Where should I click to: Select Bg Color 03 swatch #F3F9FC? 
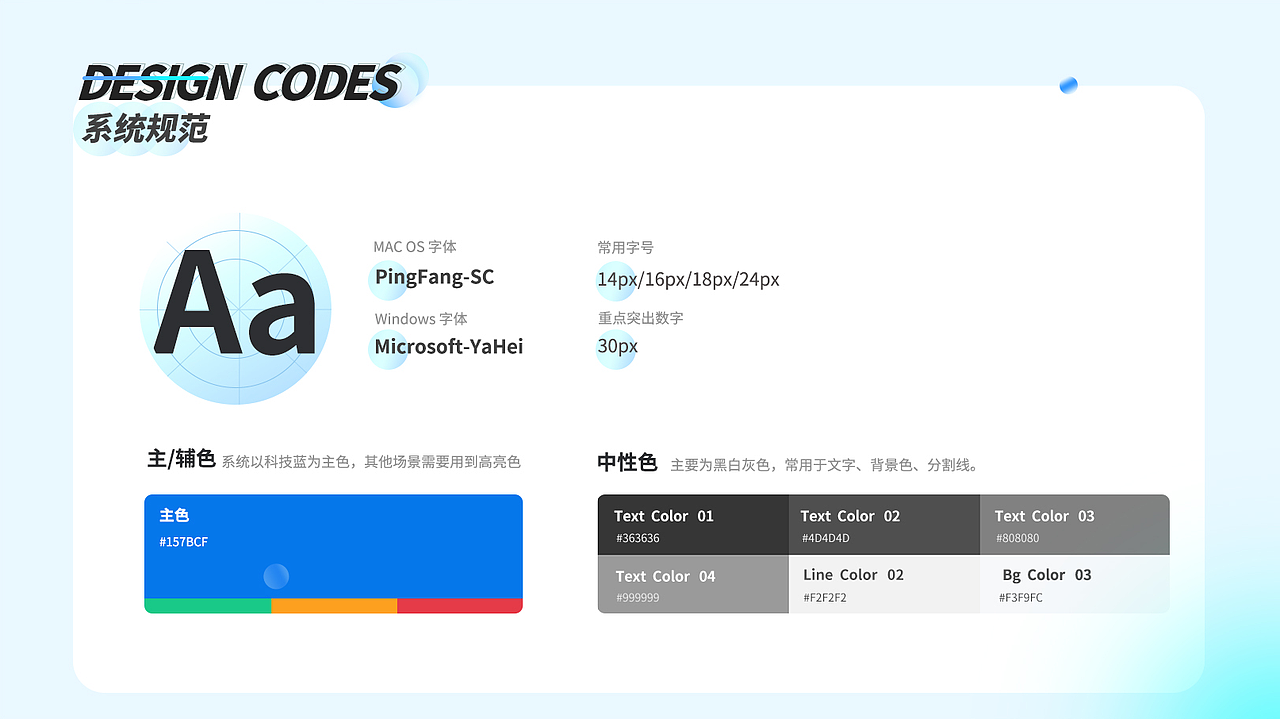click(1075, 584)
